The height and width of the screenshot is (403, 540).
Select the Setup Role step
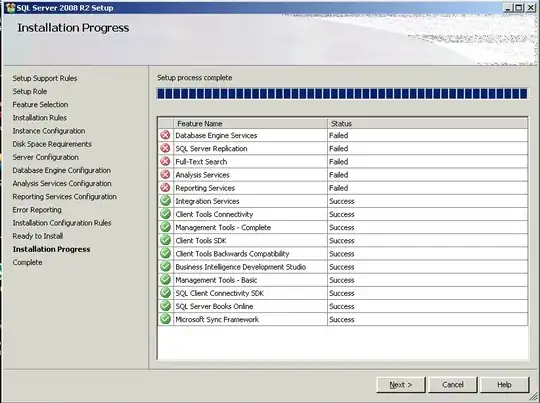[x=30, y=91]
